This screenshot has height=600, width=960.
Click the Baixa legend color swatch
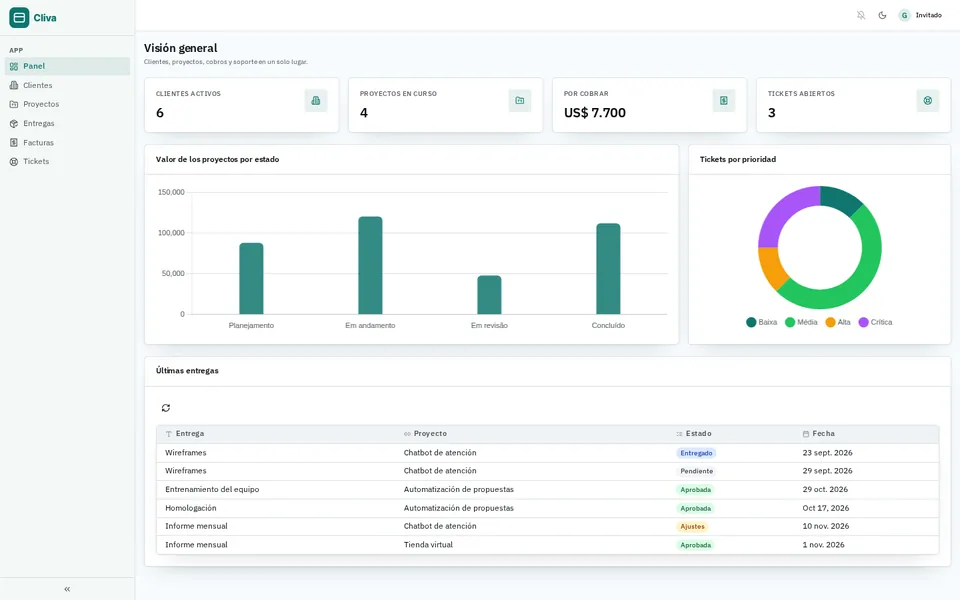coord(751,322)
